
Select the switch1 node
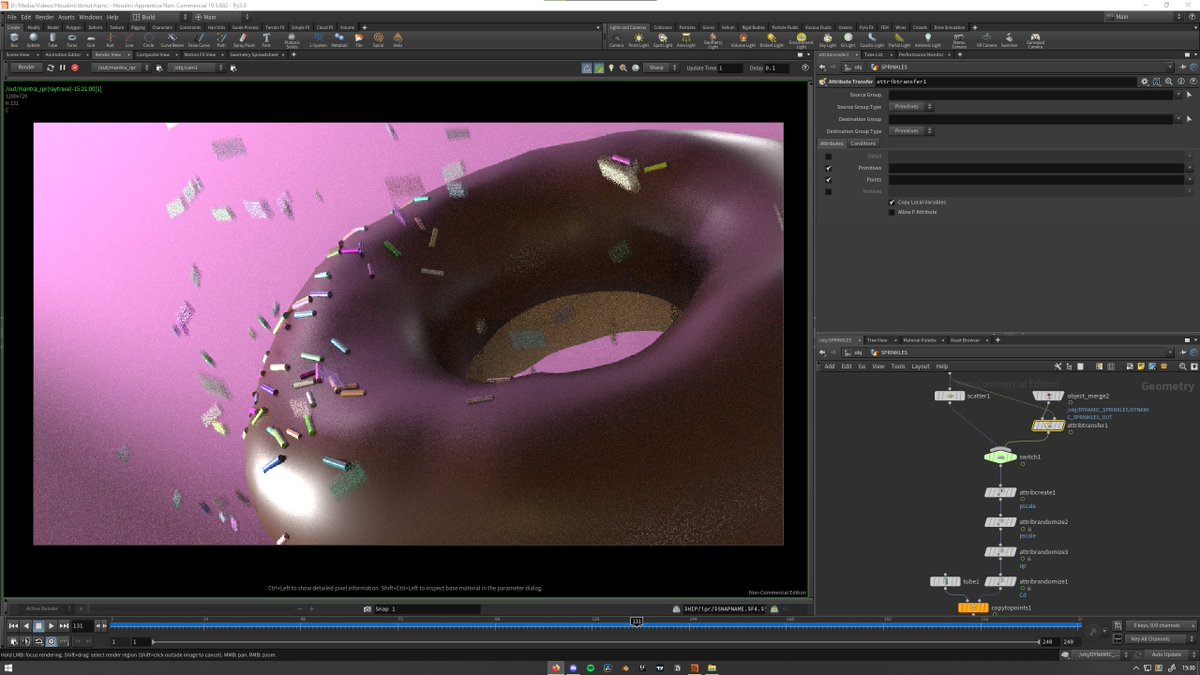1000,457
